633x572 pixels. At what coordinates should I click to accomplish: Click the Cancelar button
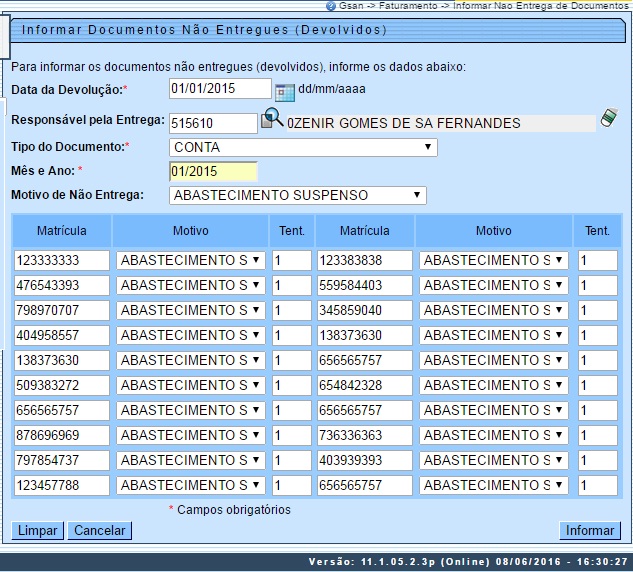pyautogui.click(x=100, y=530)
